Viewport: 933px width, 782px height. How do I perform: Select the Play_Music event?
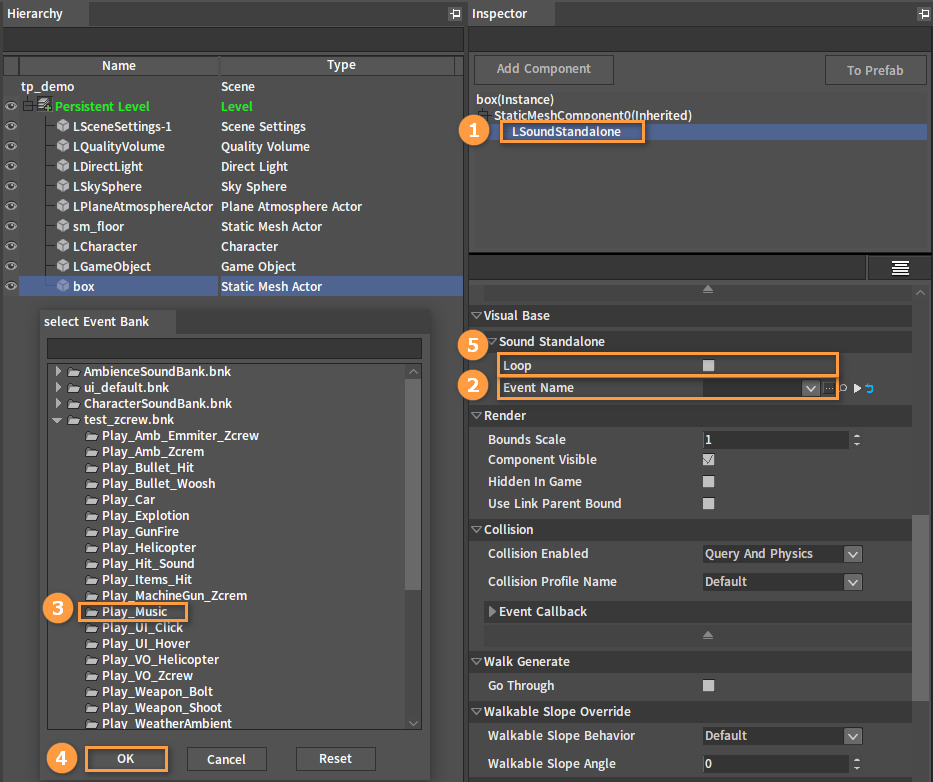point(134,612)
